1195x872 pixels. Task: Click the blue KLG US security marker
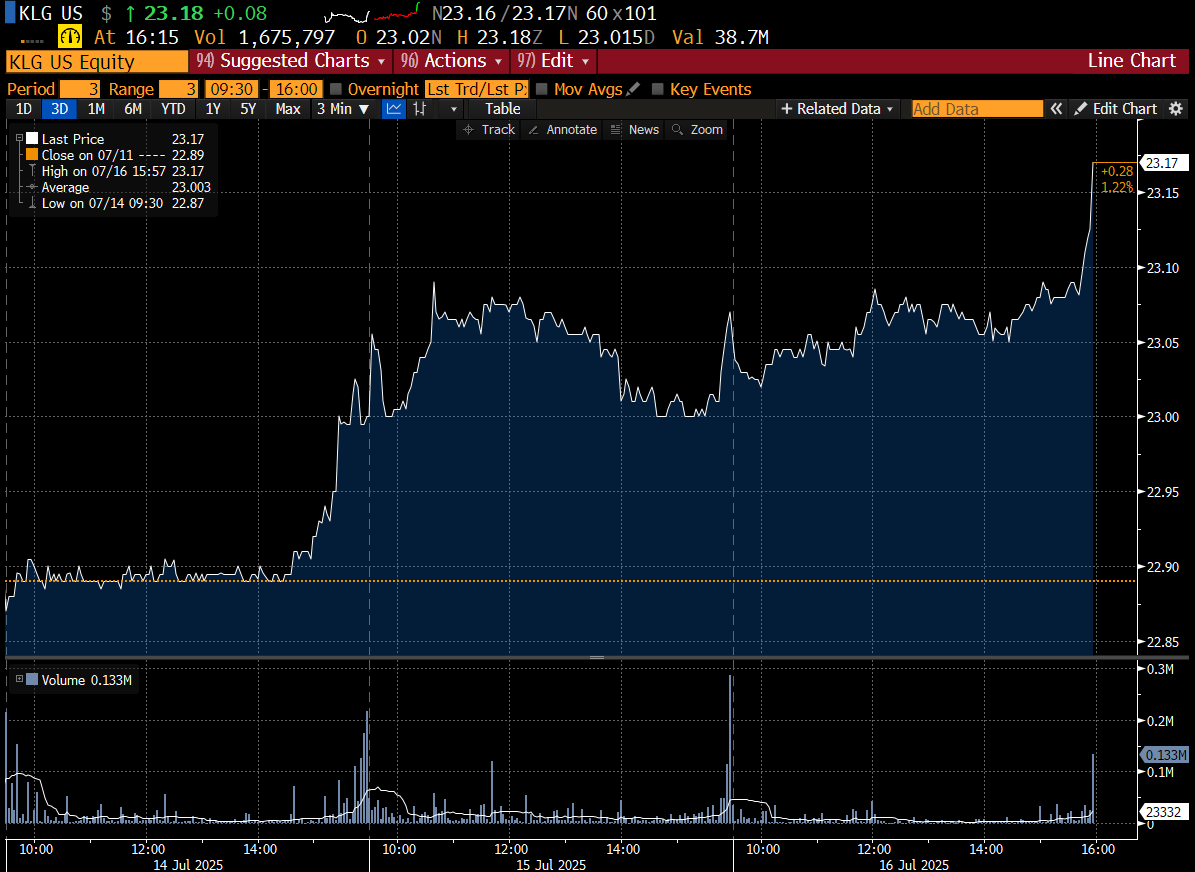coord(10,13)
